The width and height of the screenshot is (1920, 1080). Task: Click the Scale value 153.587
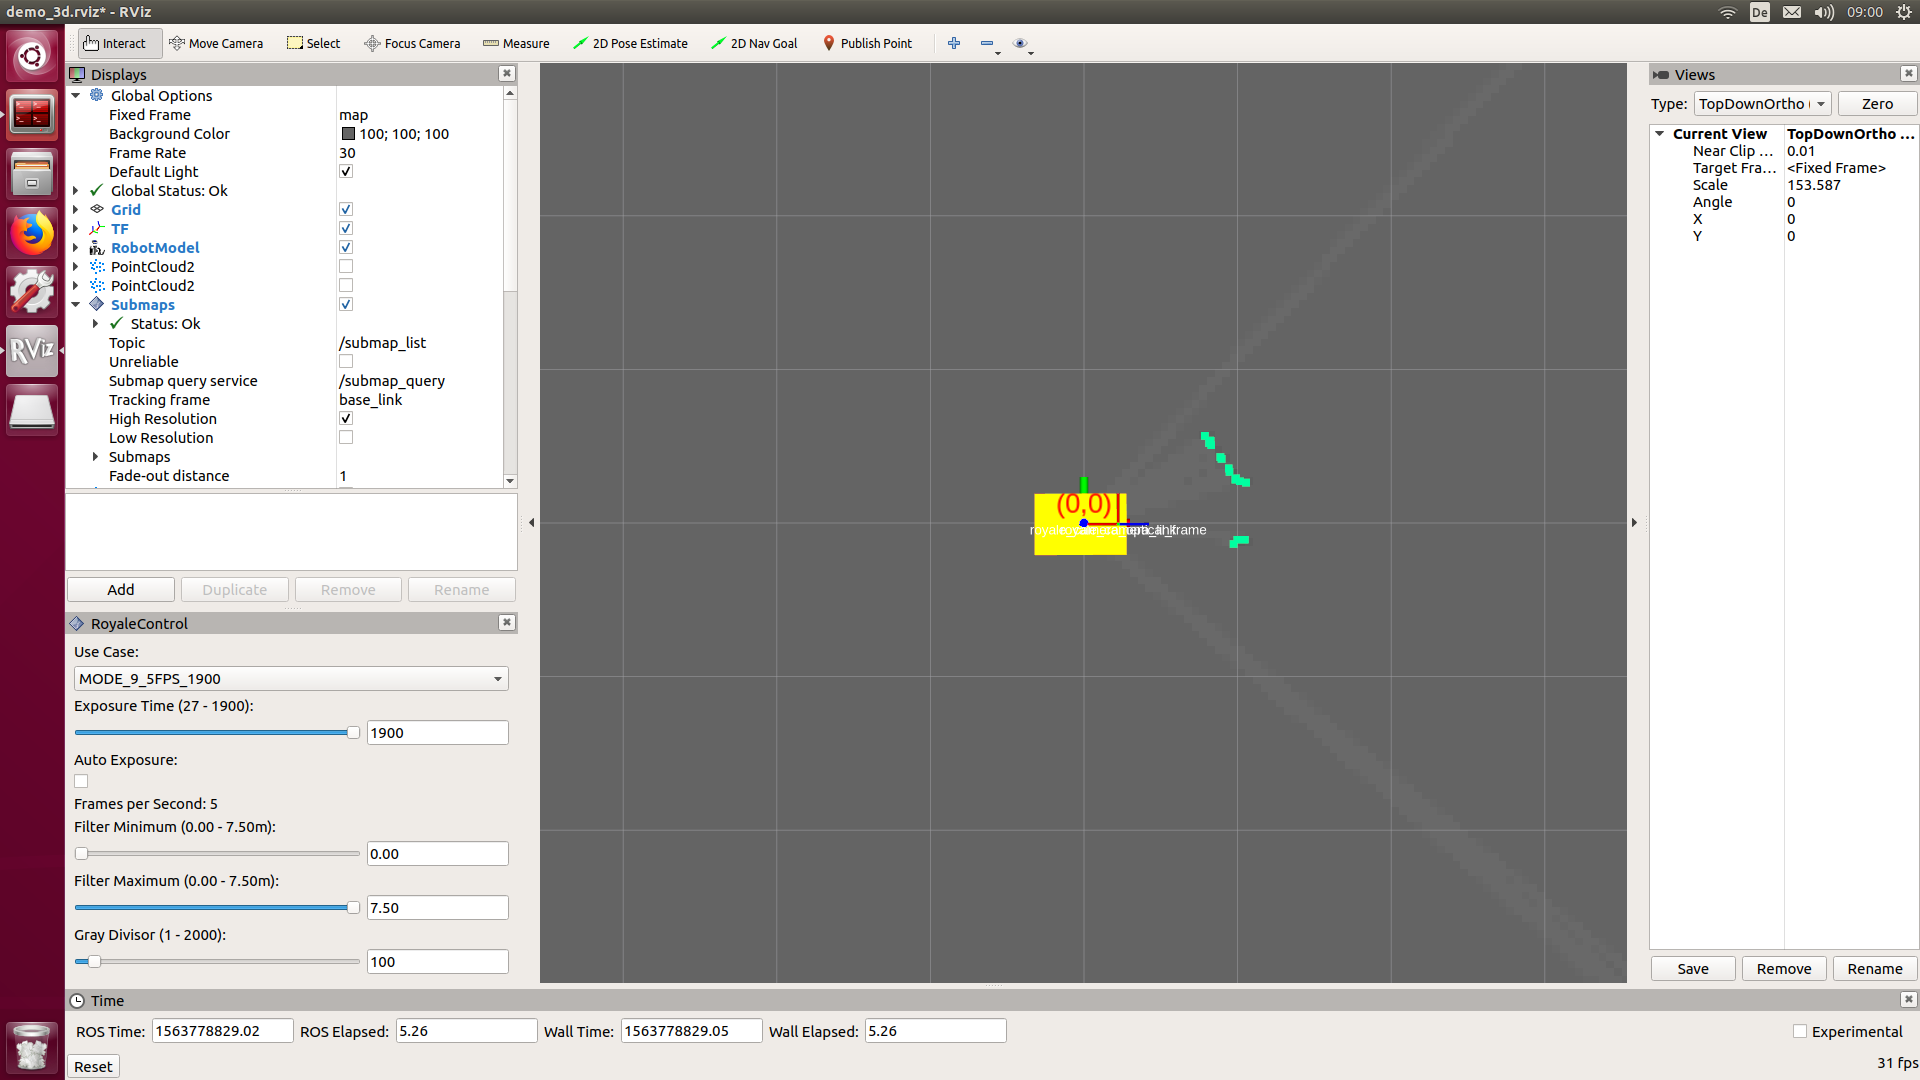[x=1813, y=185]
